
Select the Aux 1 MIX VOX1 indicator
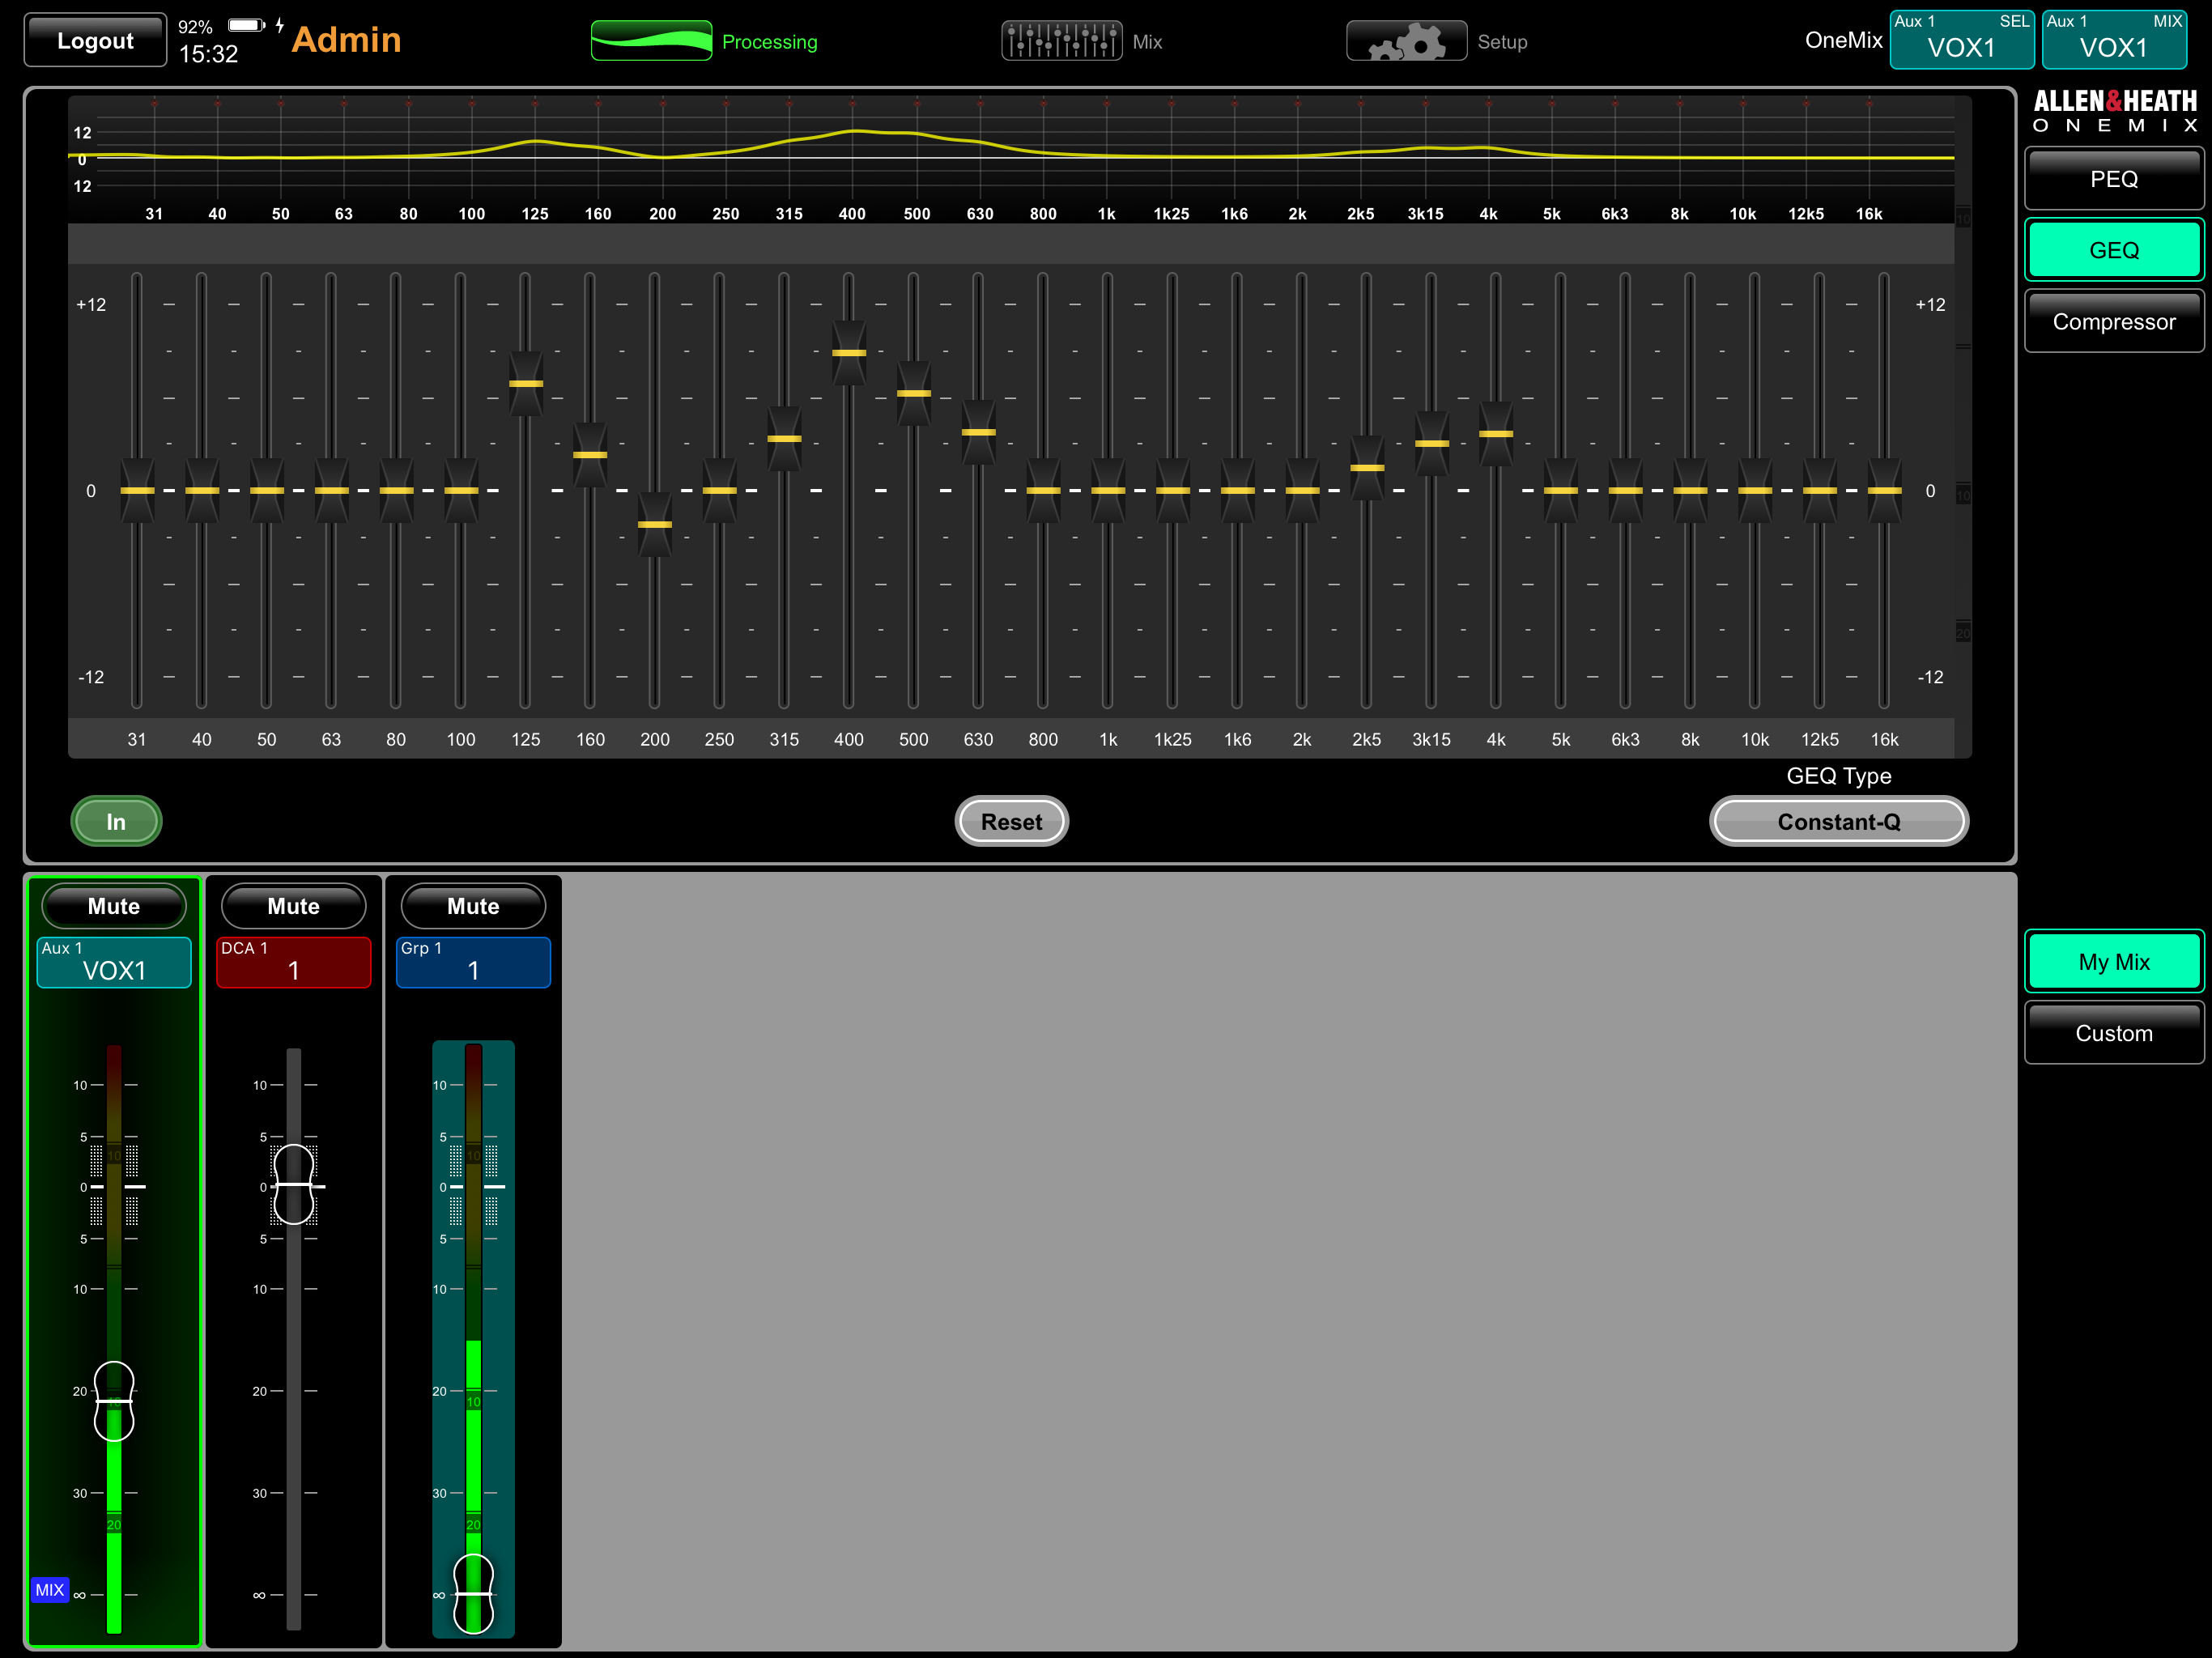point(2113,40)
